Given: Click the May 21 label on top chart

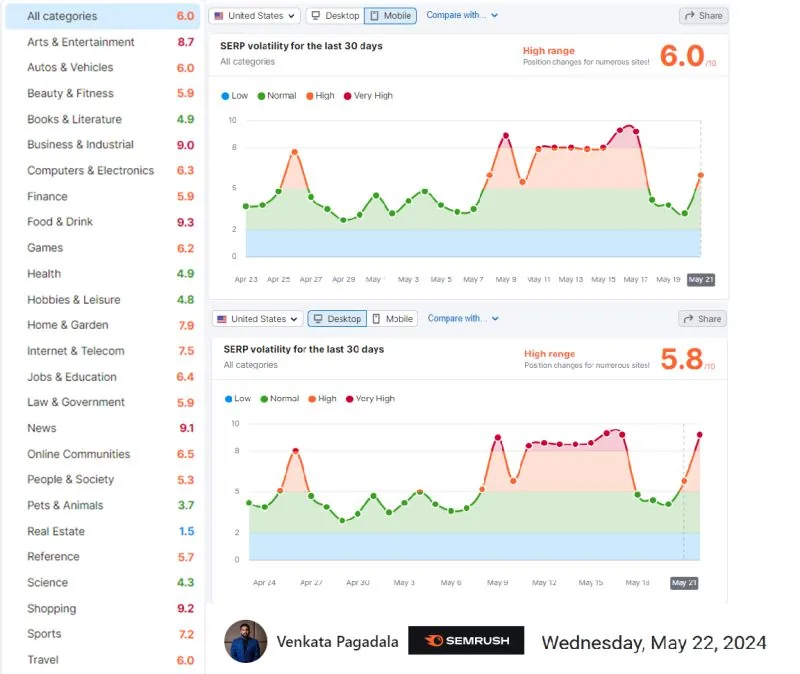Looking at the screenshot, I should (701, 280).
